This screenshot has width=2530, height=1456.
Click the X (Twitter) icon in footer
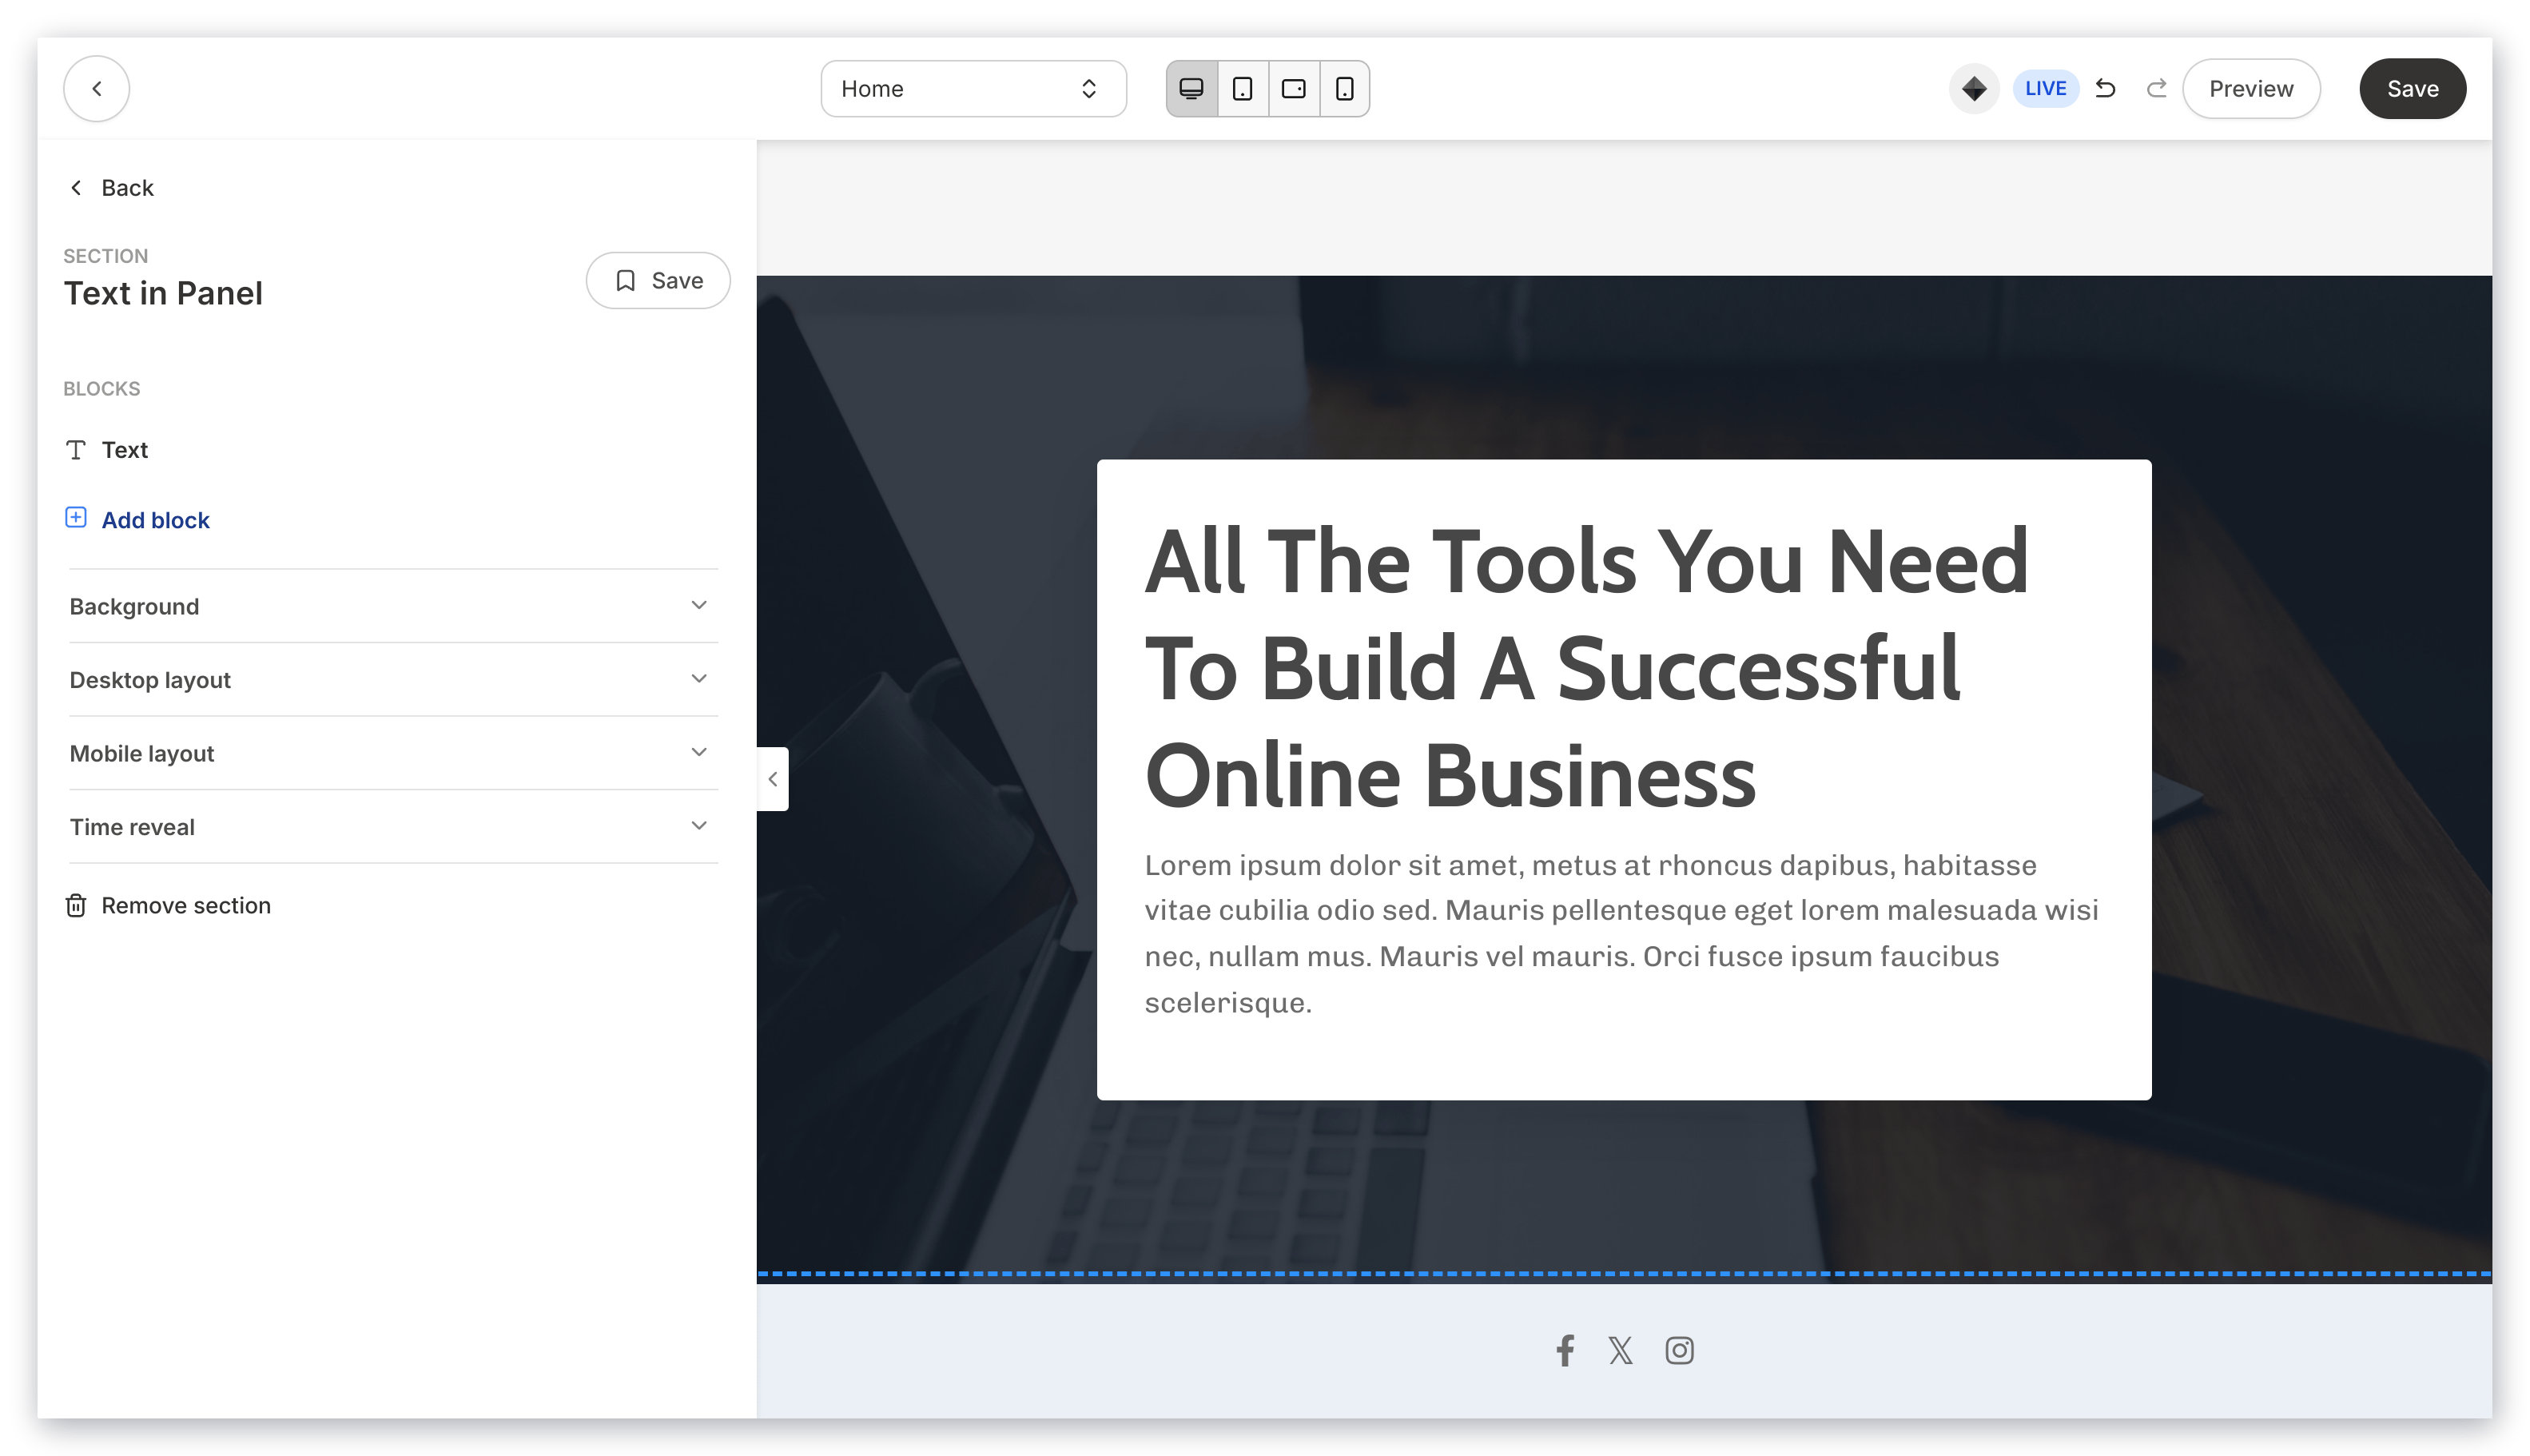coord(1620,1350)
